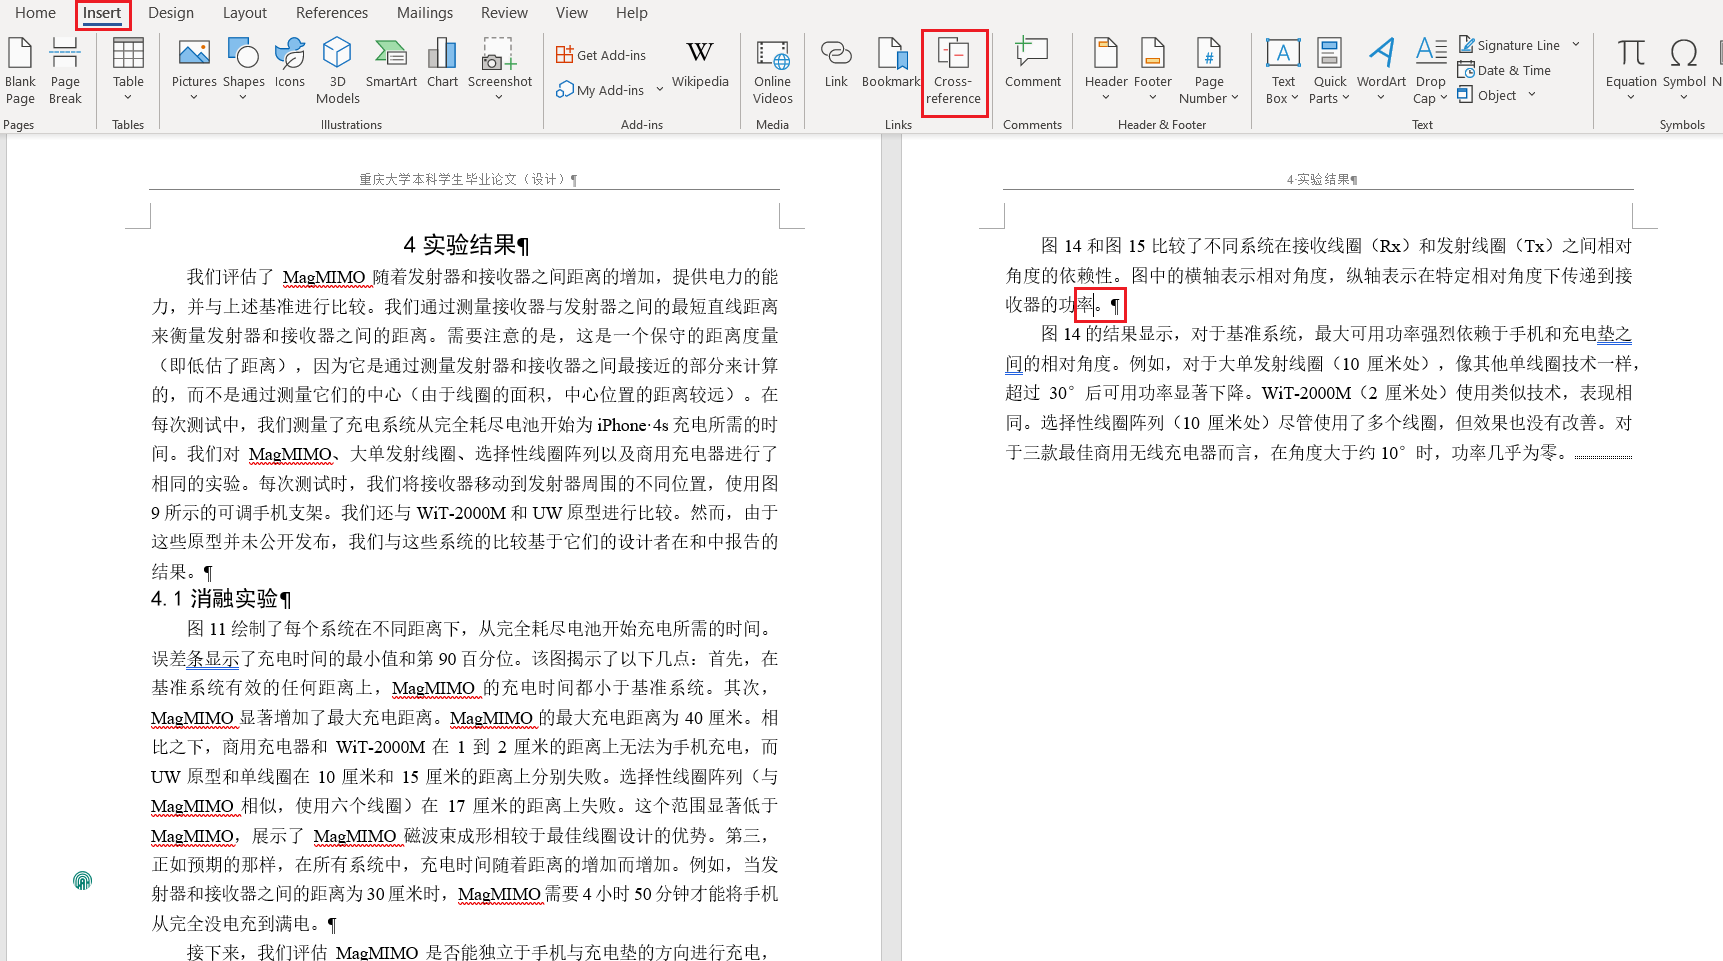Open the Review tab
1723x961 pixels.
coord(504,13)
